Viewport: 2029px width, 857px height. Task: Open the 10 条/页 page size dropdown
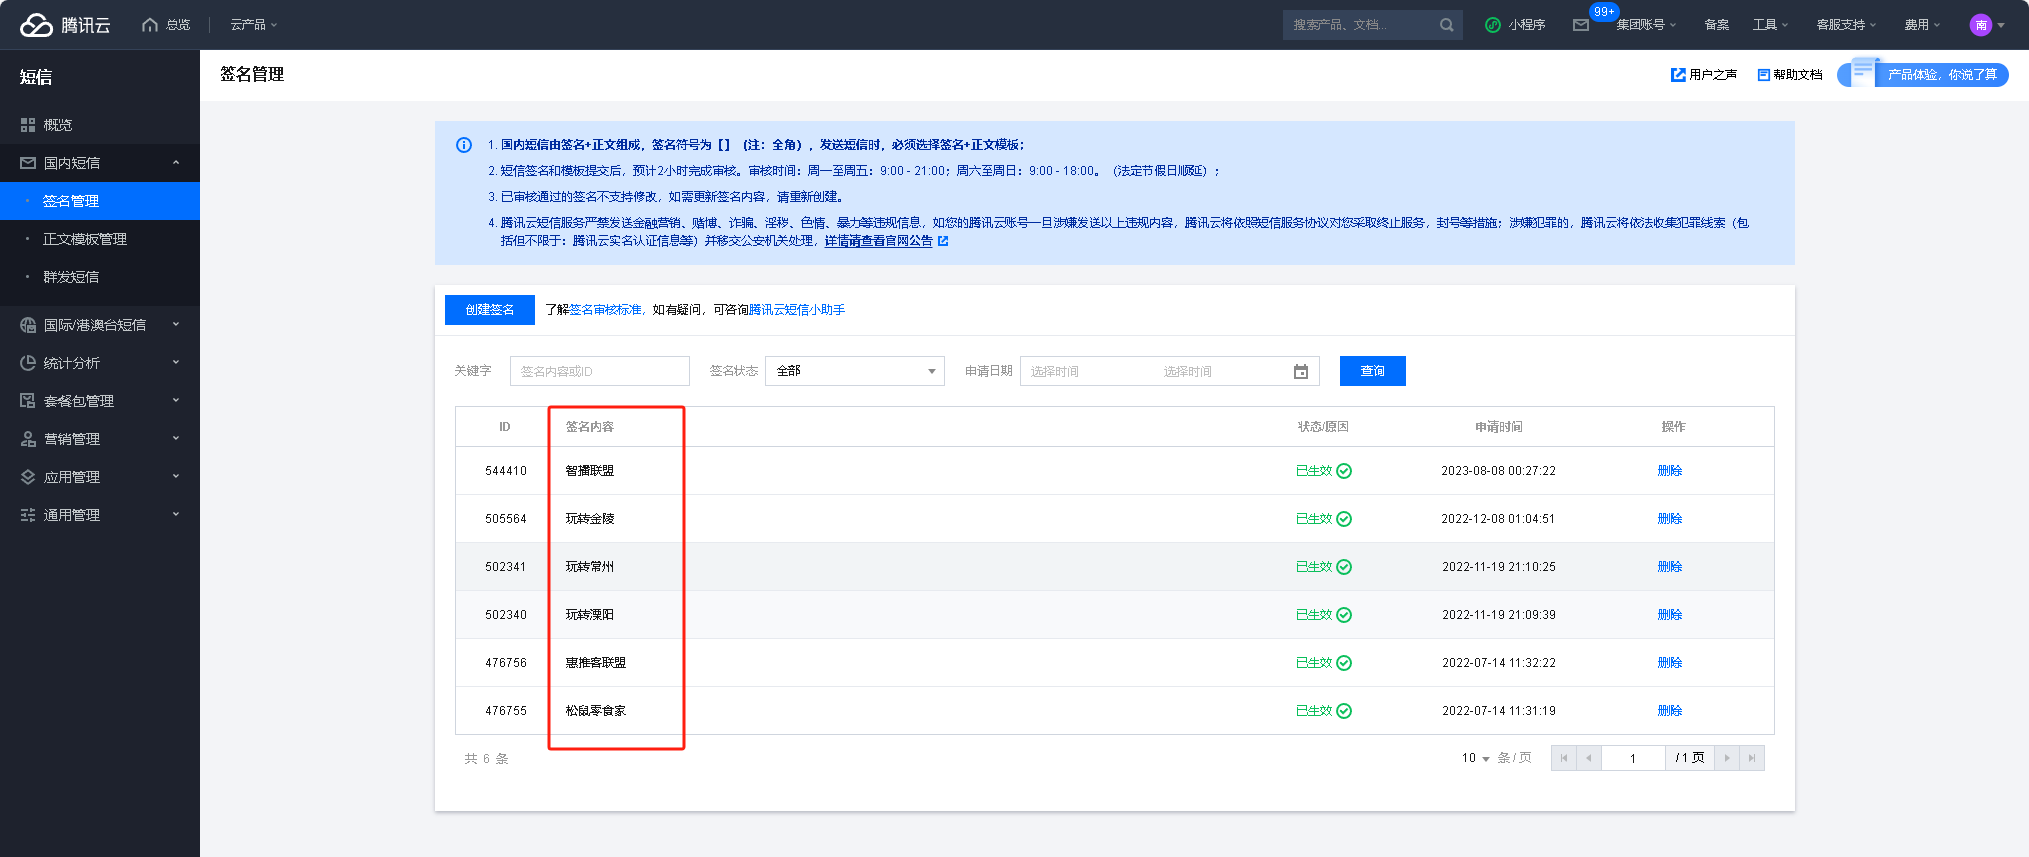coord(1476,758)
